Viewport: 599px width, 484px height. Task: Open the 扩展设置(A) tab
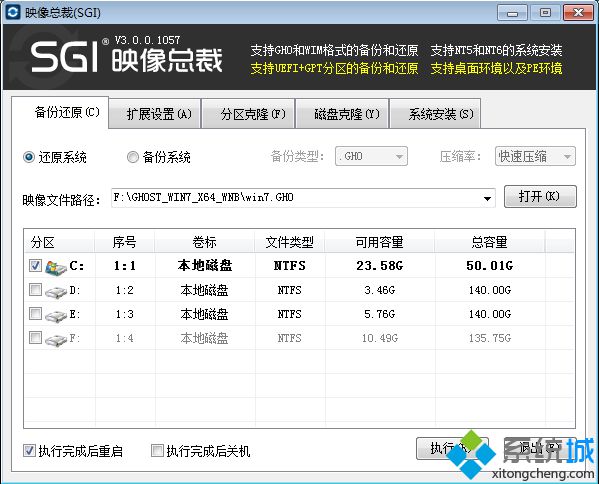point(155,114)
